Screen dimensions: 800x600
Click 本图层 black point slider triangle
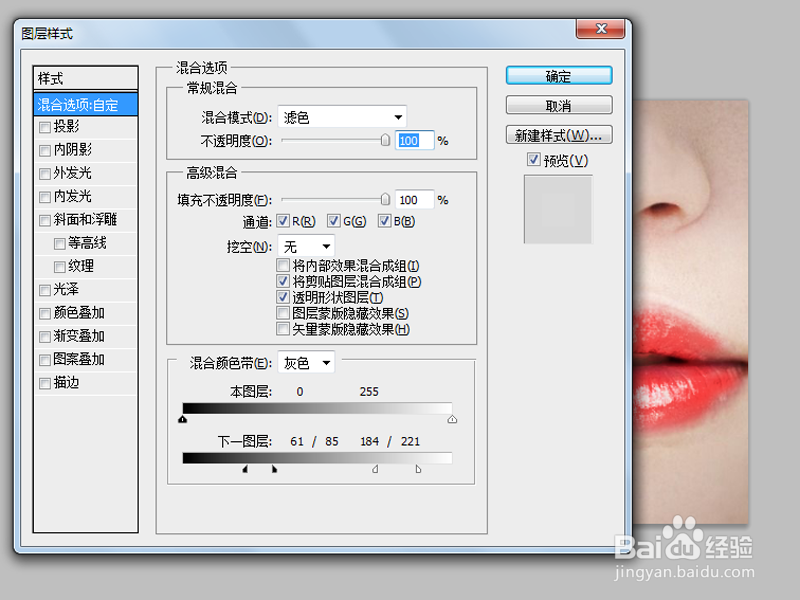(x=183, y=419)
